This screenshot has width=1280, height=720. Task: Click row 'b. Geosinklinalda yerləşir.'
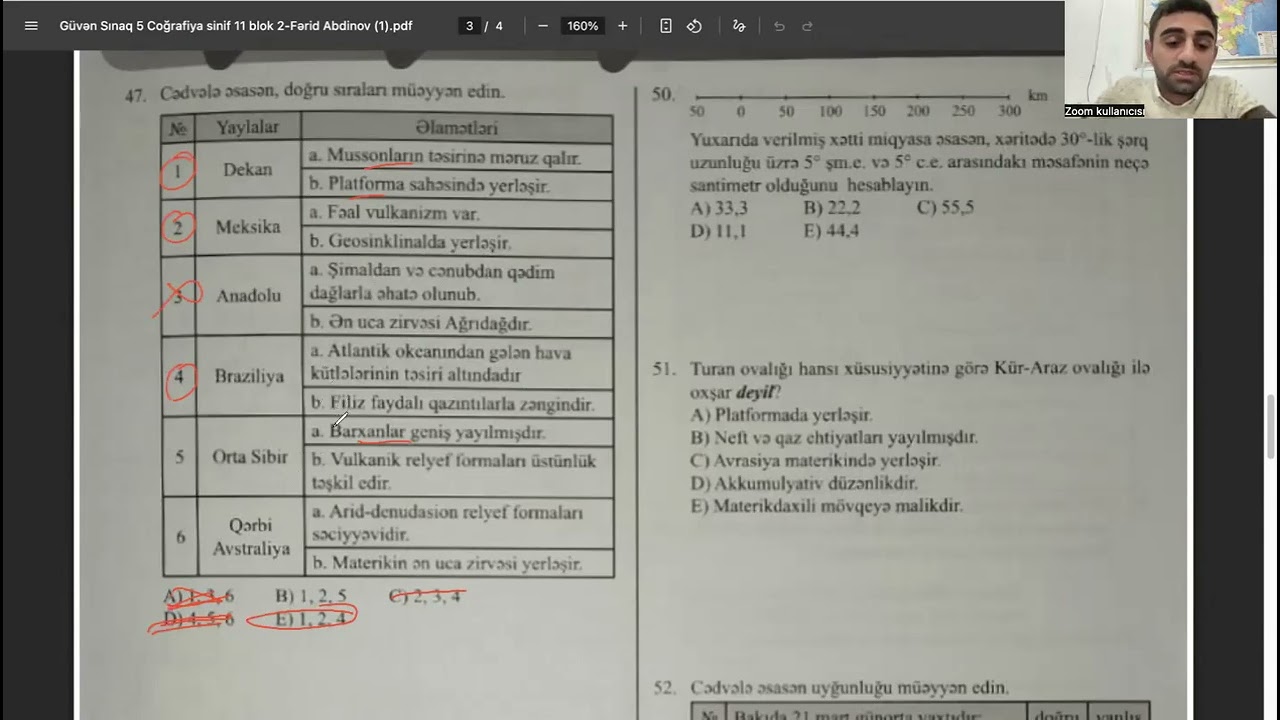(x=457, y=242)
